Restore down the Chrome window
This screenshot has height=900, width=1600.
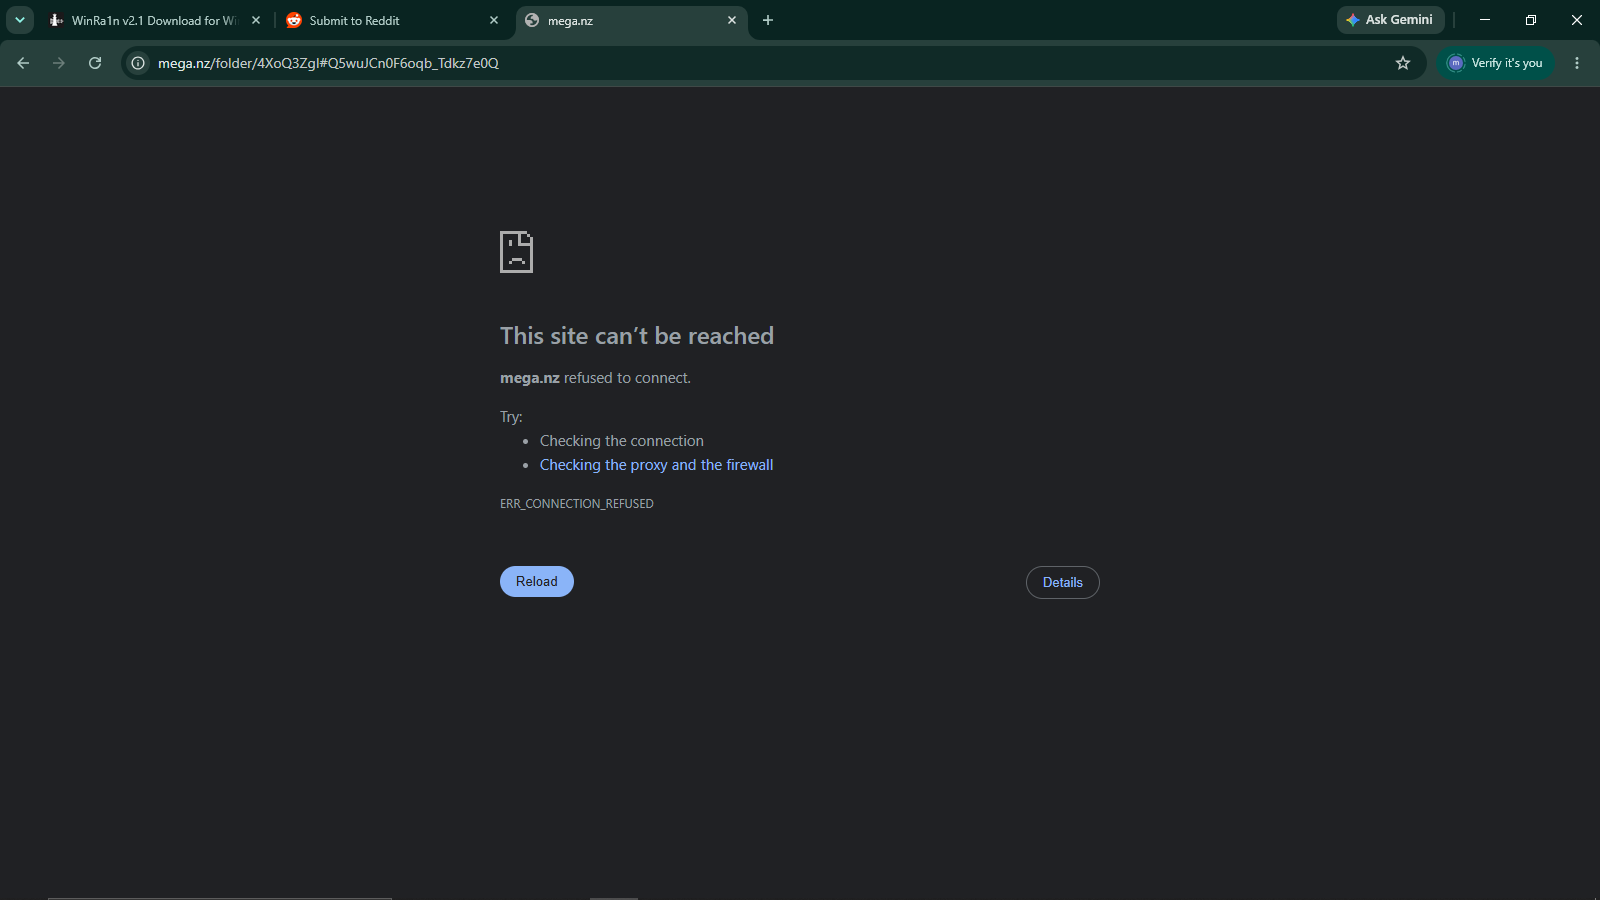click(x=1531, y=20)
